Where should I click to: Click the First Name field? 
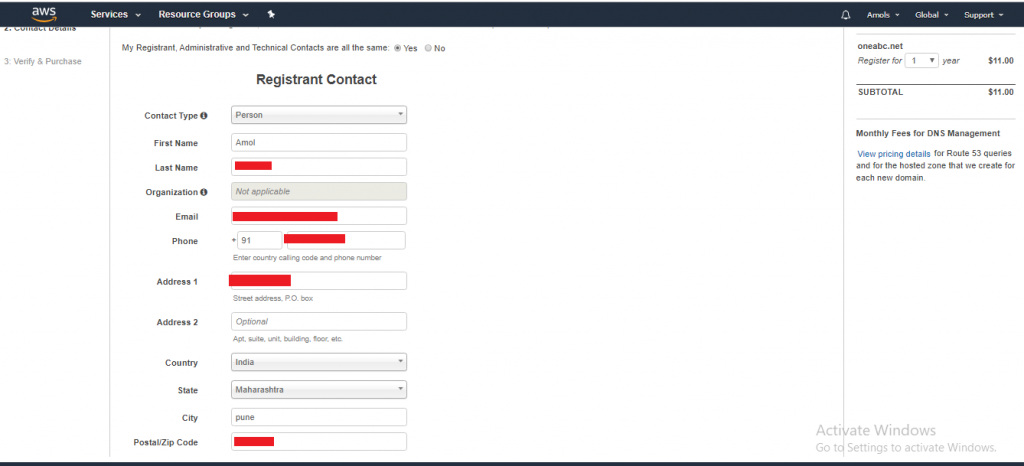coord(319,142)
